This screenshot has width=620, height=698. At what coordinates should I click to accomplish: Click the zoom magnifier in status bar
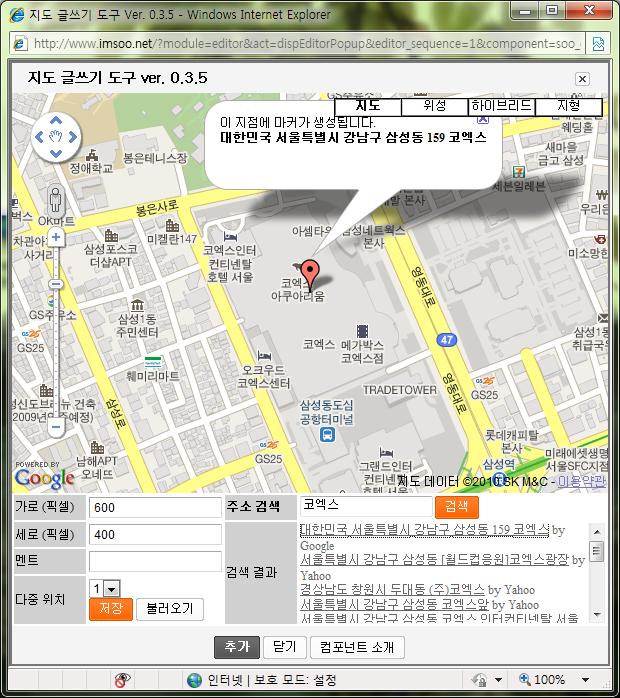pos(525,679)
